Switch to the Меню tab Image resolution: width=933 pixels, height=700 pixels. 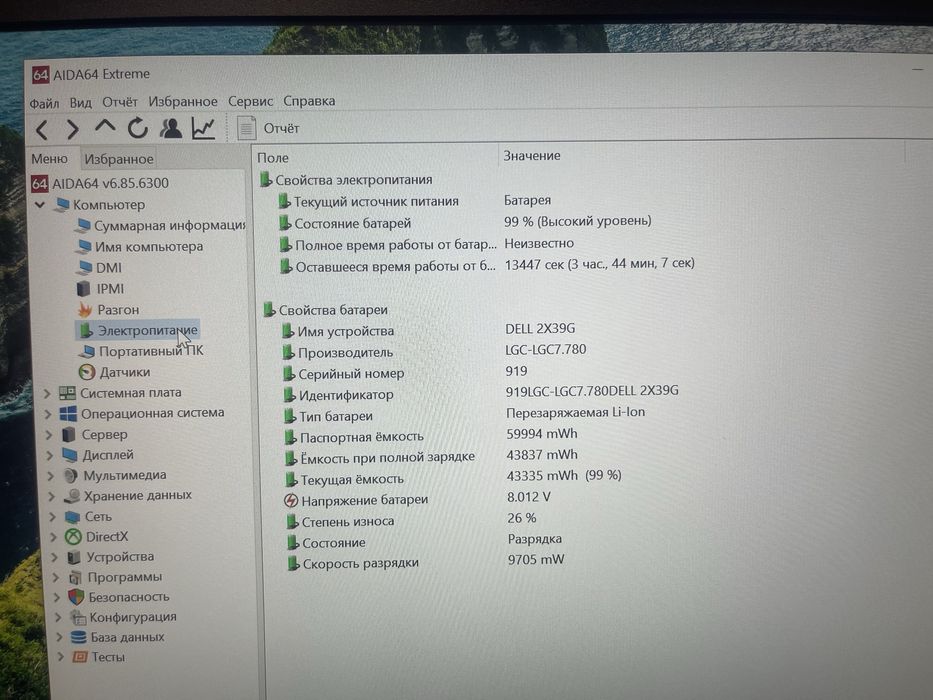coord(49,159)
